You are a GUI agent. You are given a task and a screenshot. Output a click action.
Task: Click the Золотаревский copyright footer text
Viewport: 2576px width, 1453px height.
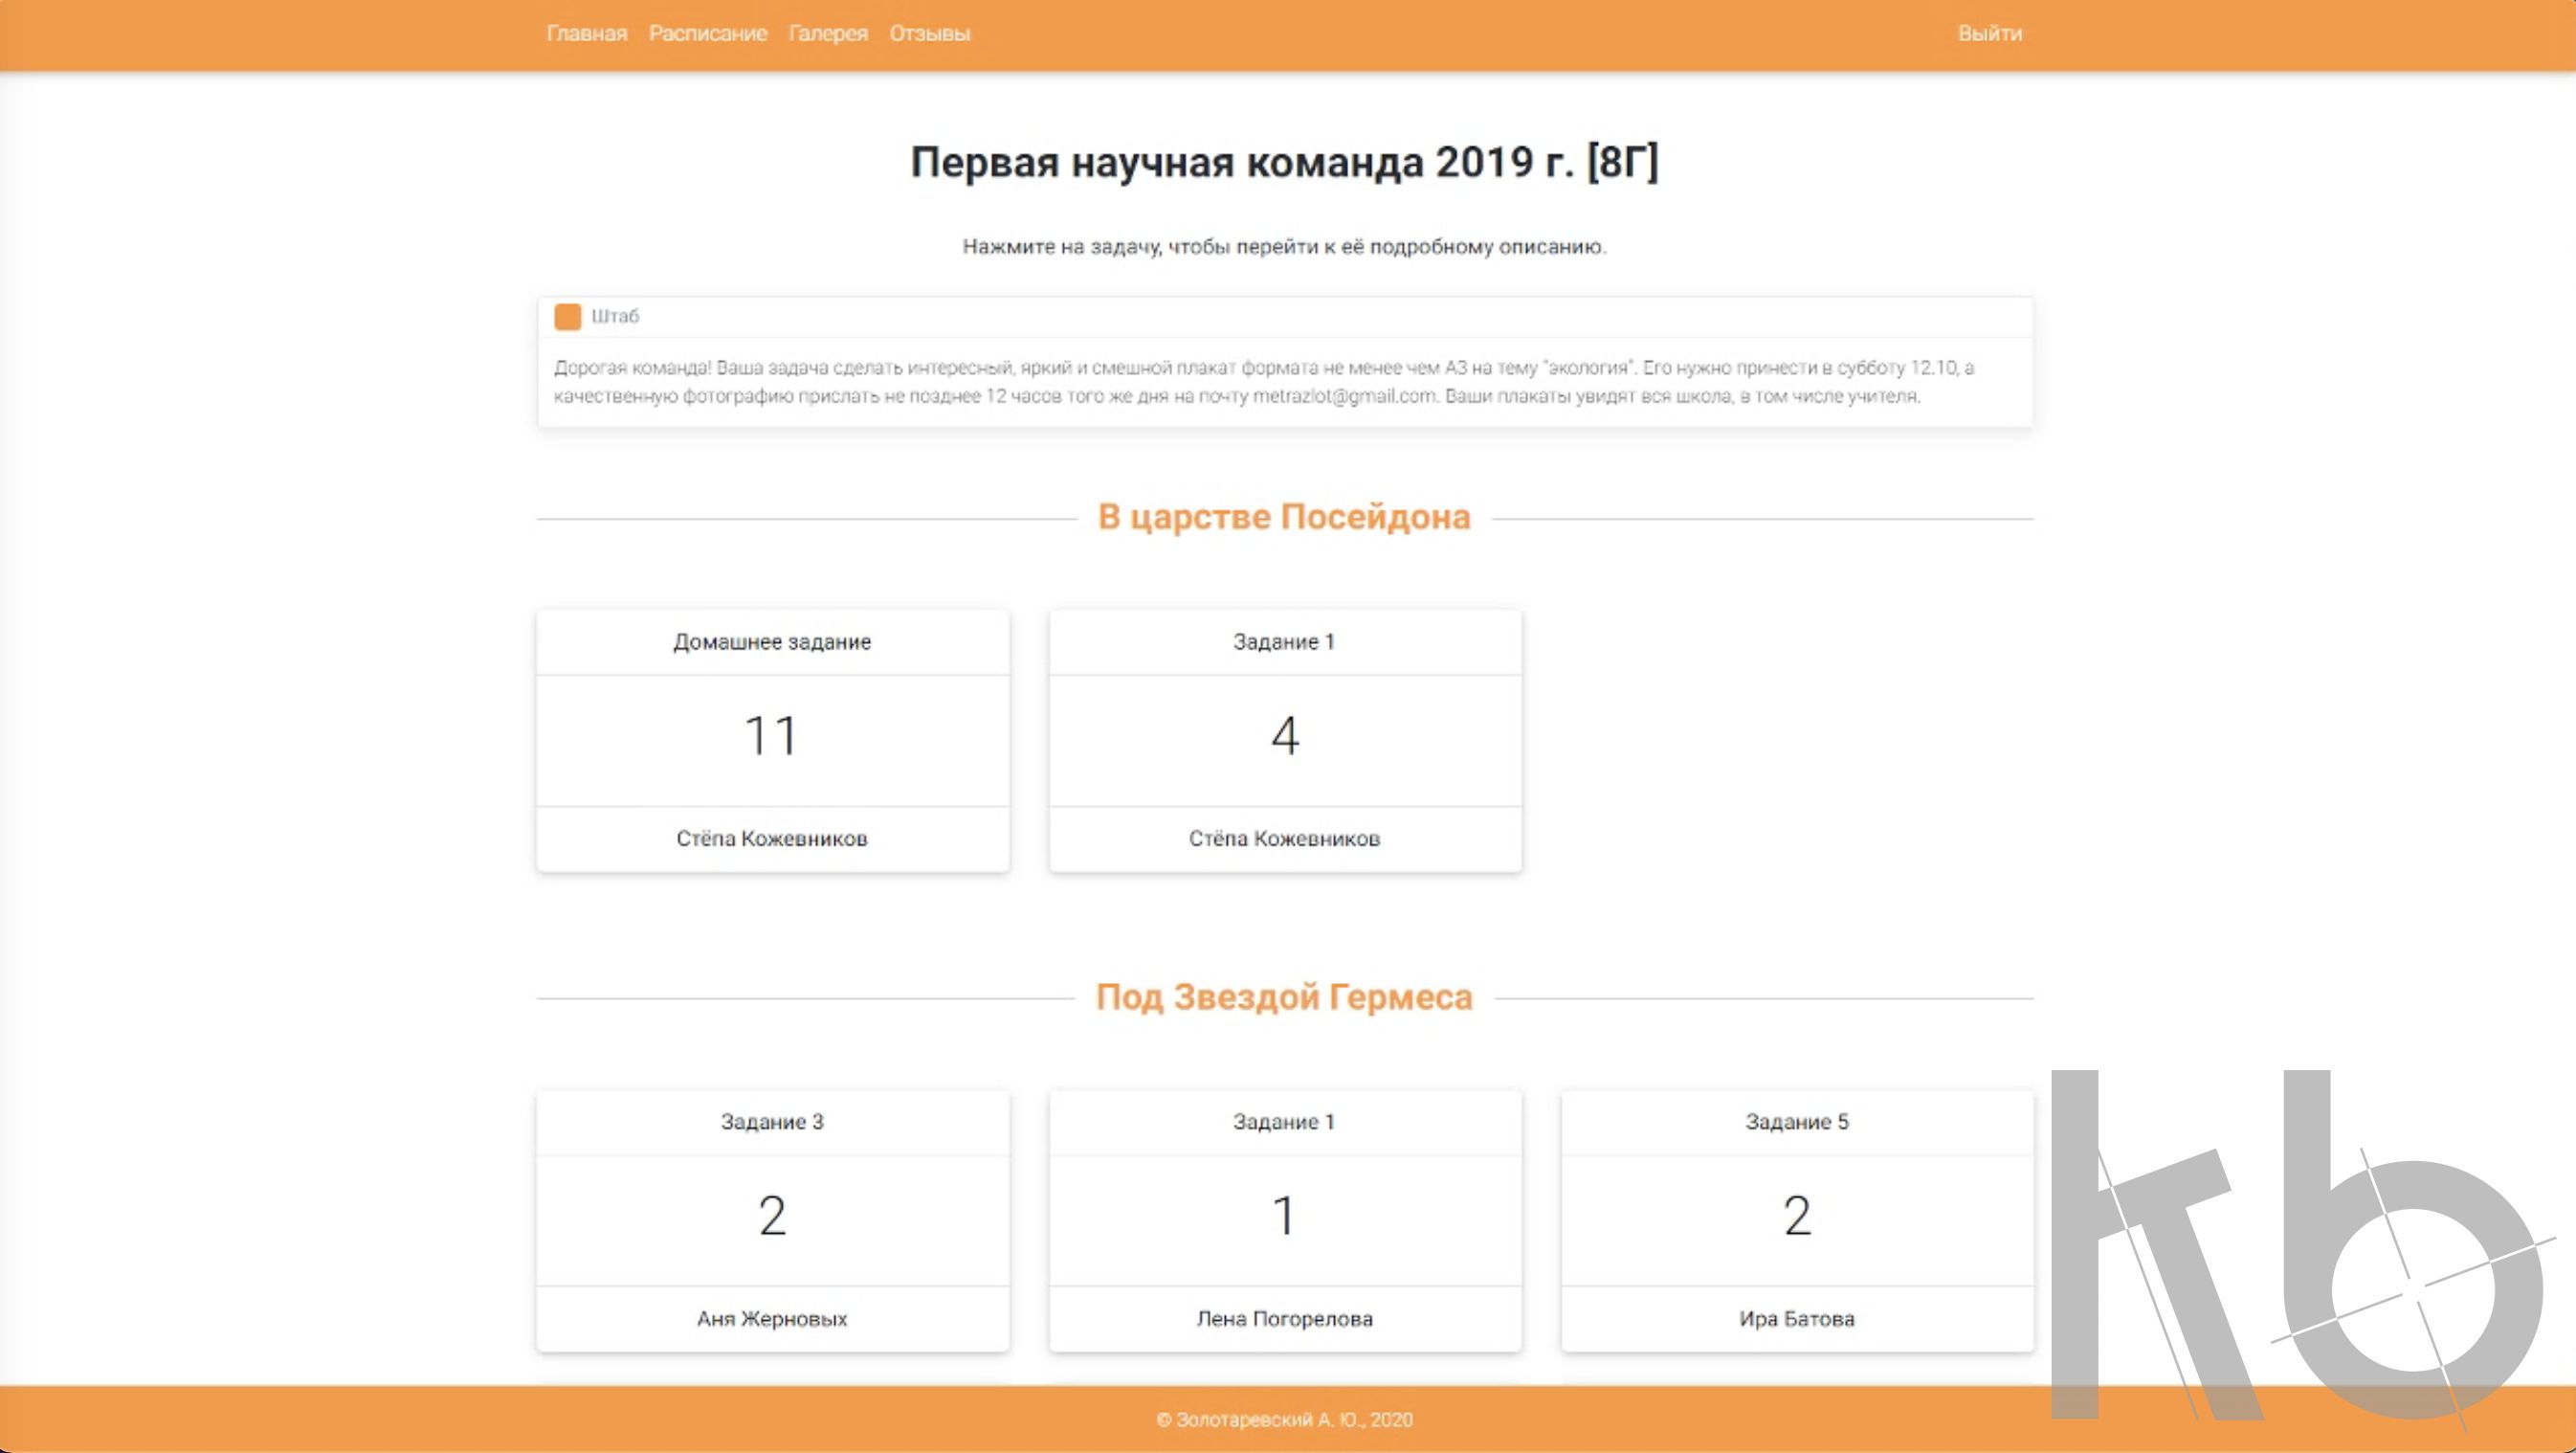tap(1284, 1419)
